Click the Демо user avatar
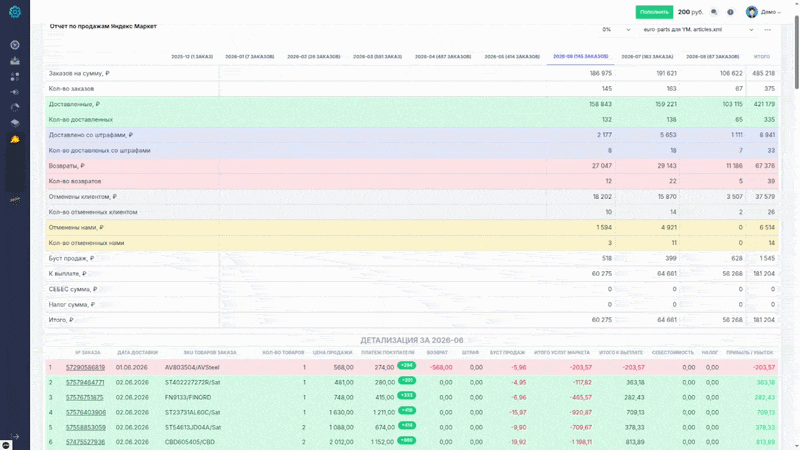Image resolution: width=800 pixels, height=450 pixels. pos(752,12)
